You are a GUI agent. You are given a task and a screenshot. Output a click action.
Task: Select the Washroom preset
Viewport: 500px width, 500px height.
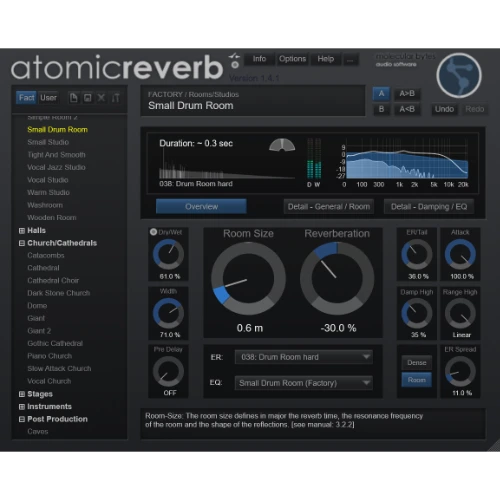45,205
